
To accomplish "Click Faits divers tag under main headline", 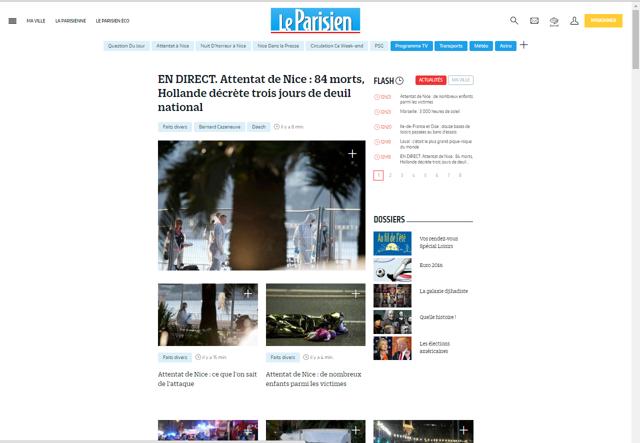I will click(x=175, y=127).
